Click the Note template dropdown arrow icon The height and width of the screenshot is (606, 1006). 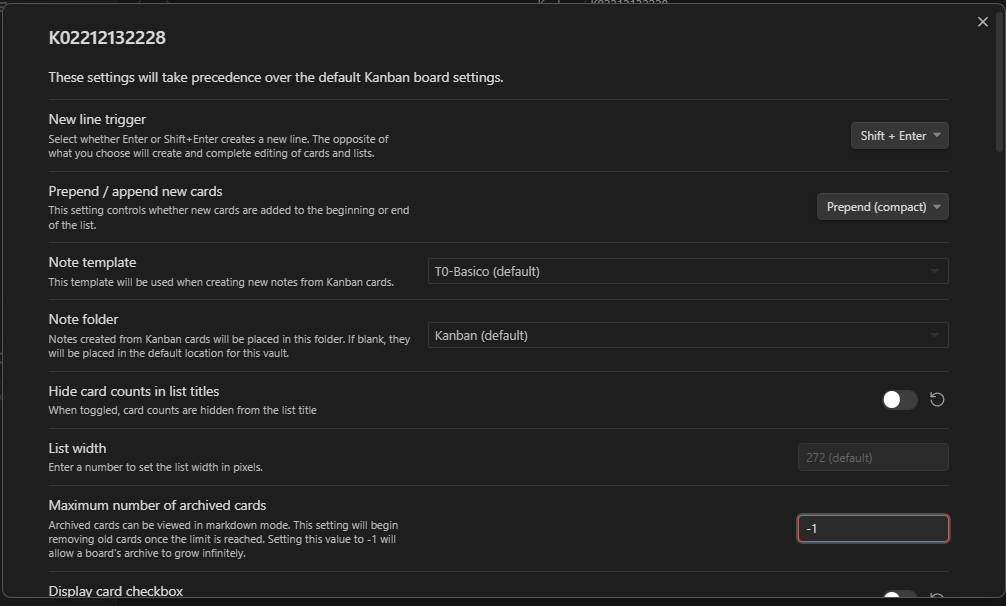934,270
